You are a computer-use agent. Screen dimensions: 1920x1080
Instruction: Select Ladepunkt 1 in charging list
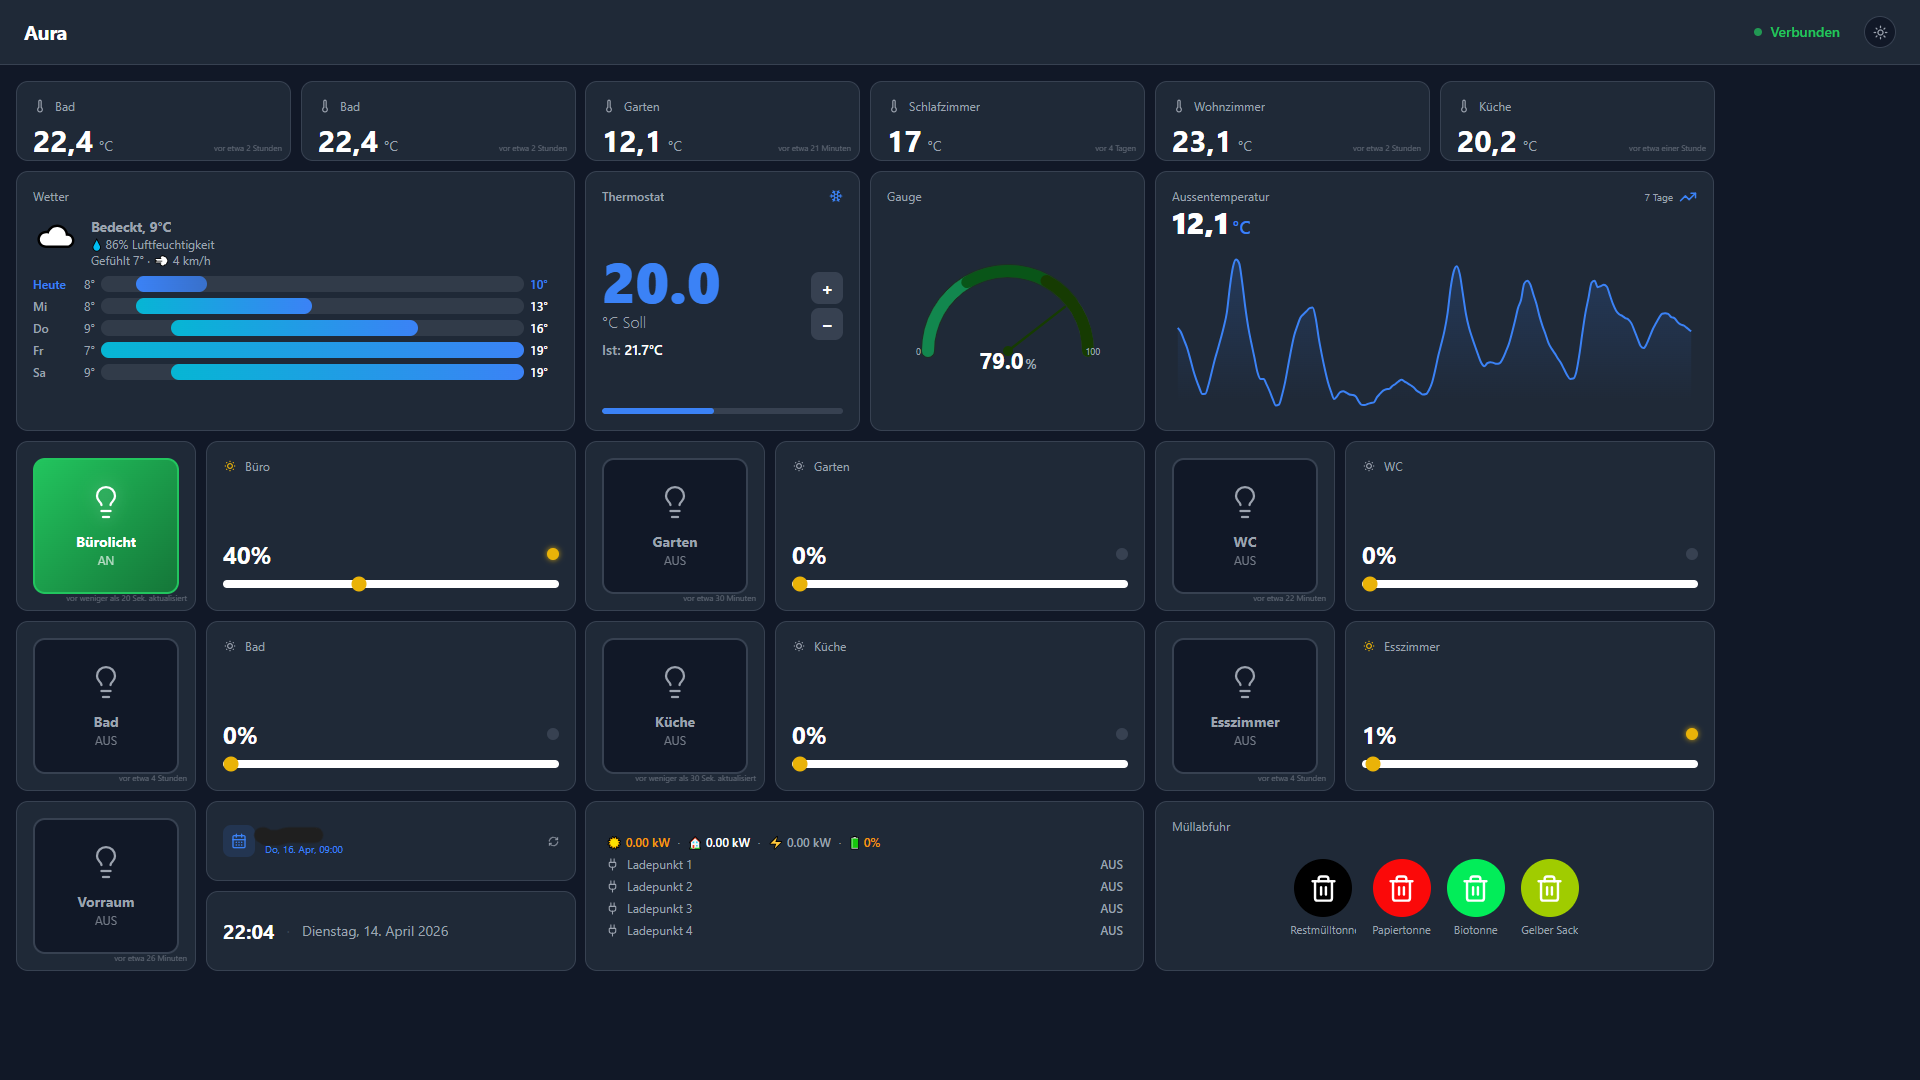tap(659, 865)
